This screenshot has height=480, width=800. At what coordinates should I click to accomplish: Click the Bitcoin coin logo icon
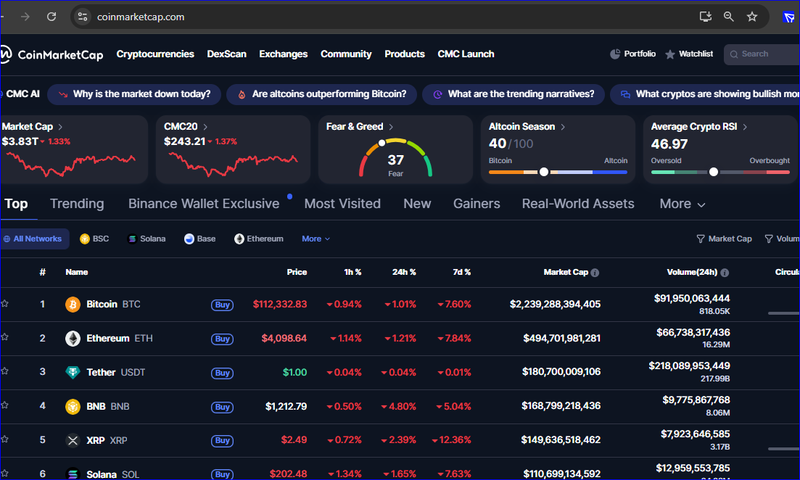73,304
